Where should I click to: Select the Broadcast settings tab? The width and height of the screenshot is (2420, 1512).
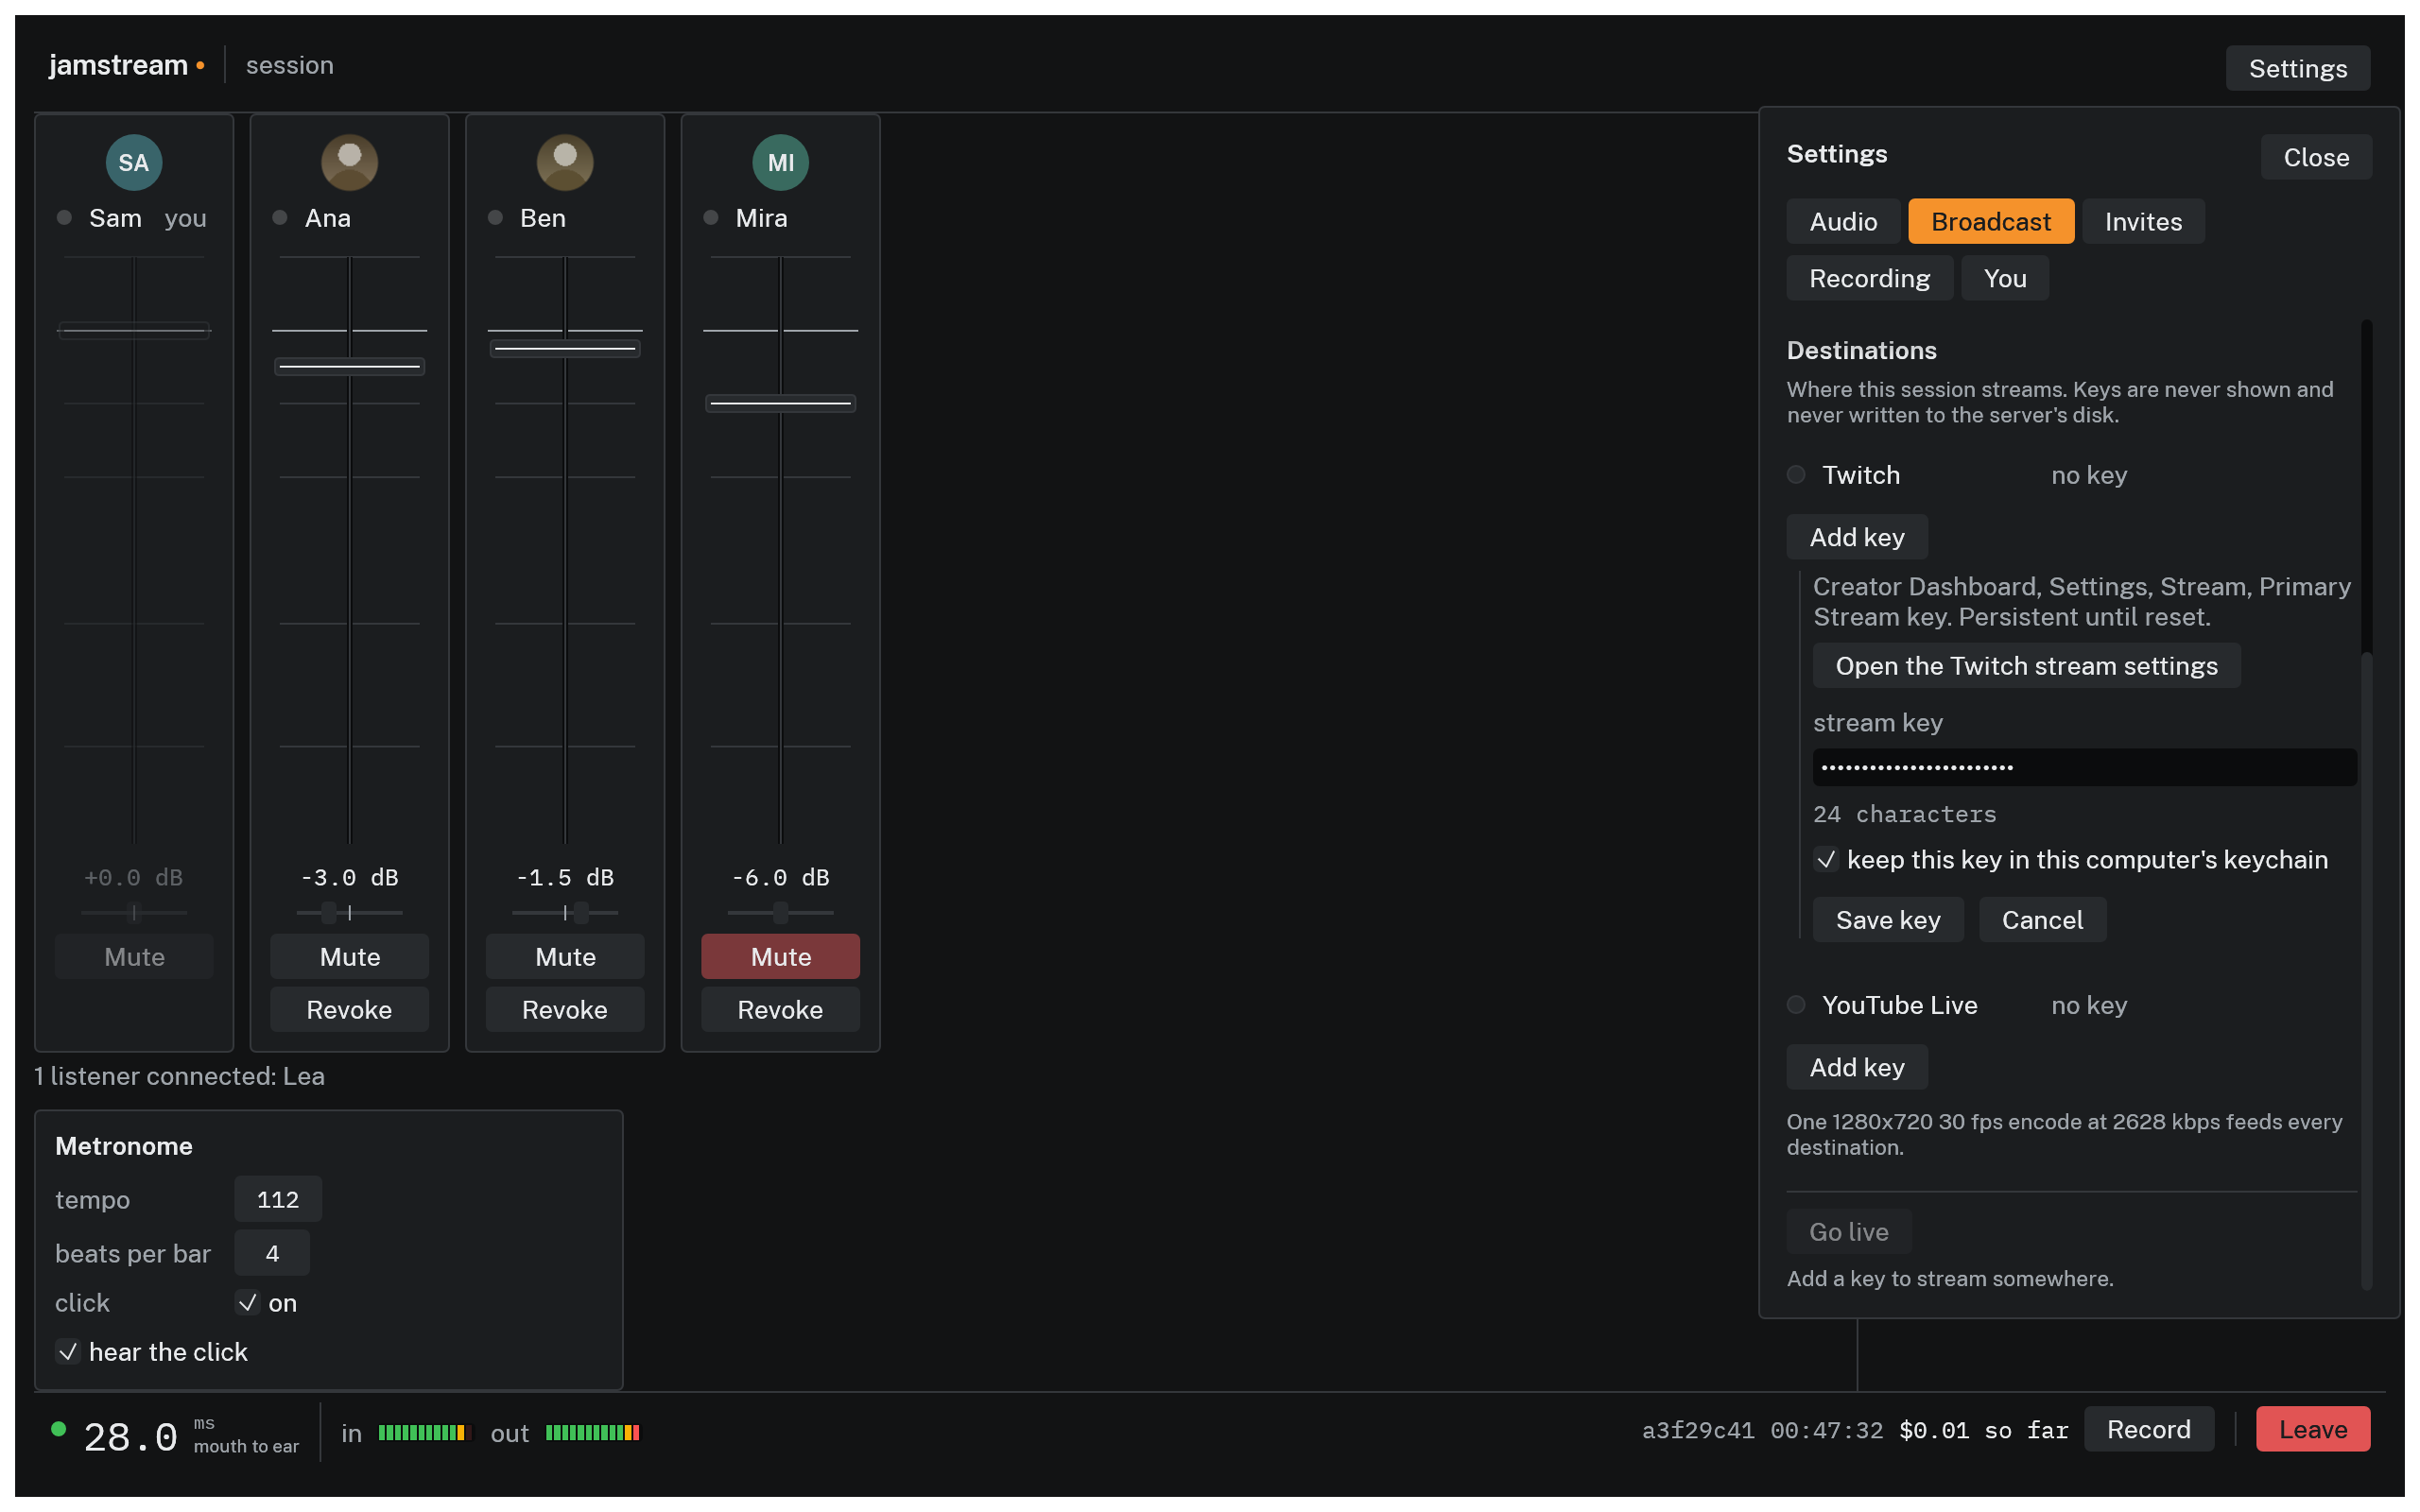[x=1990, y=221]
